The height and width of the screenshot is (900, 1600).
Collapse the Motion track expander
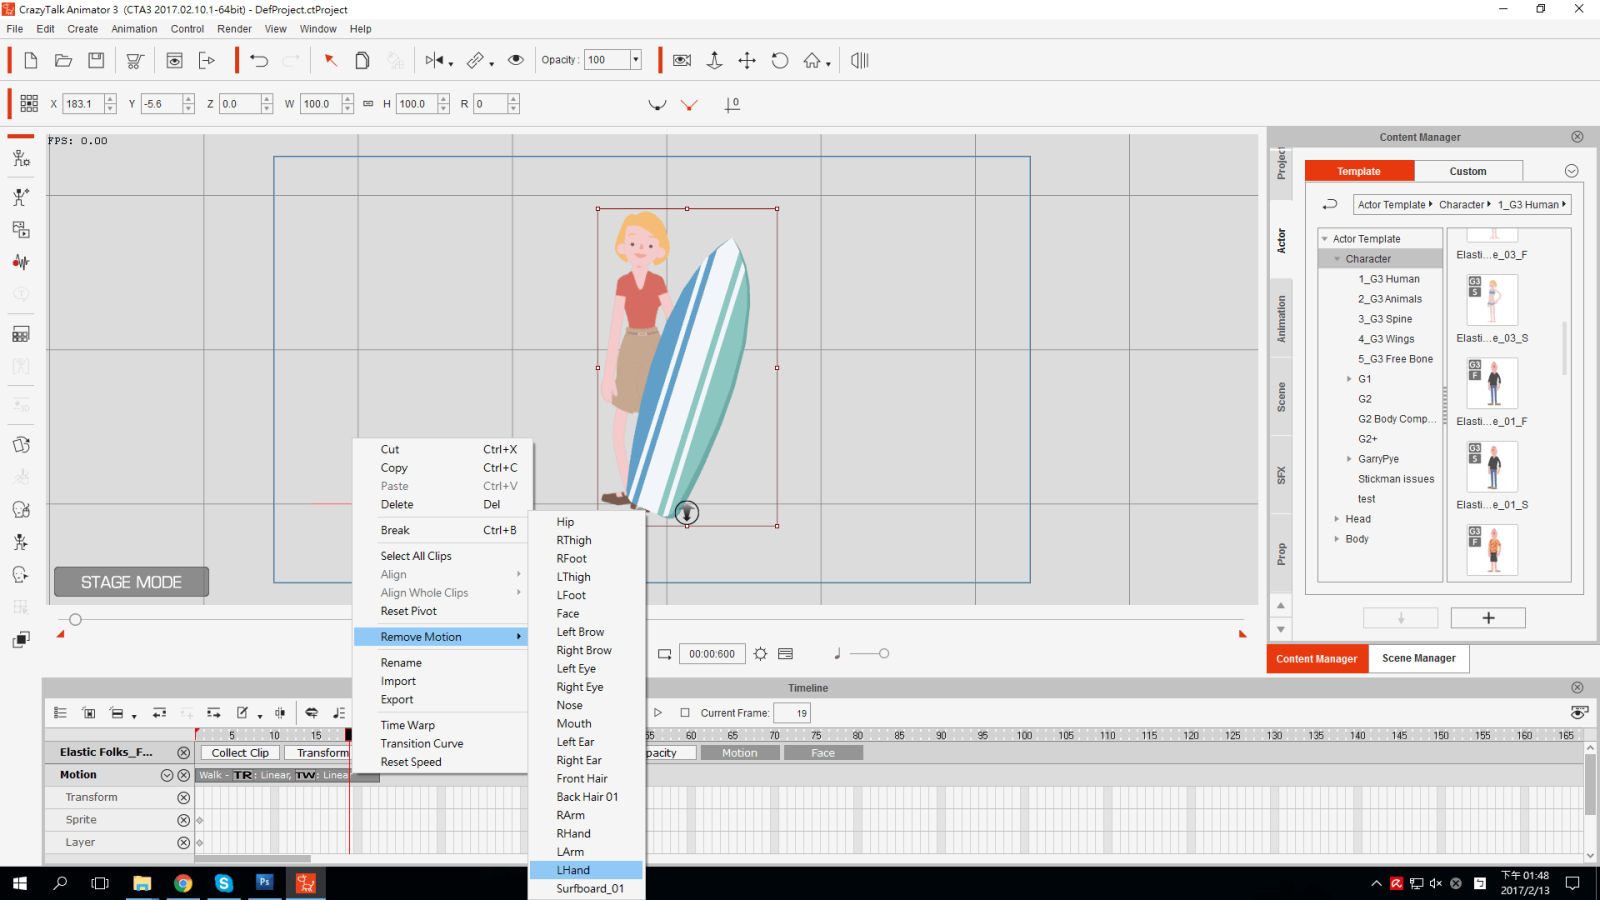click(x=167, y=775)
